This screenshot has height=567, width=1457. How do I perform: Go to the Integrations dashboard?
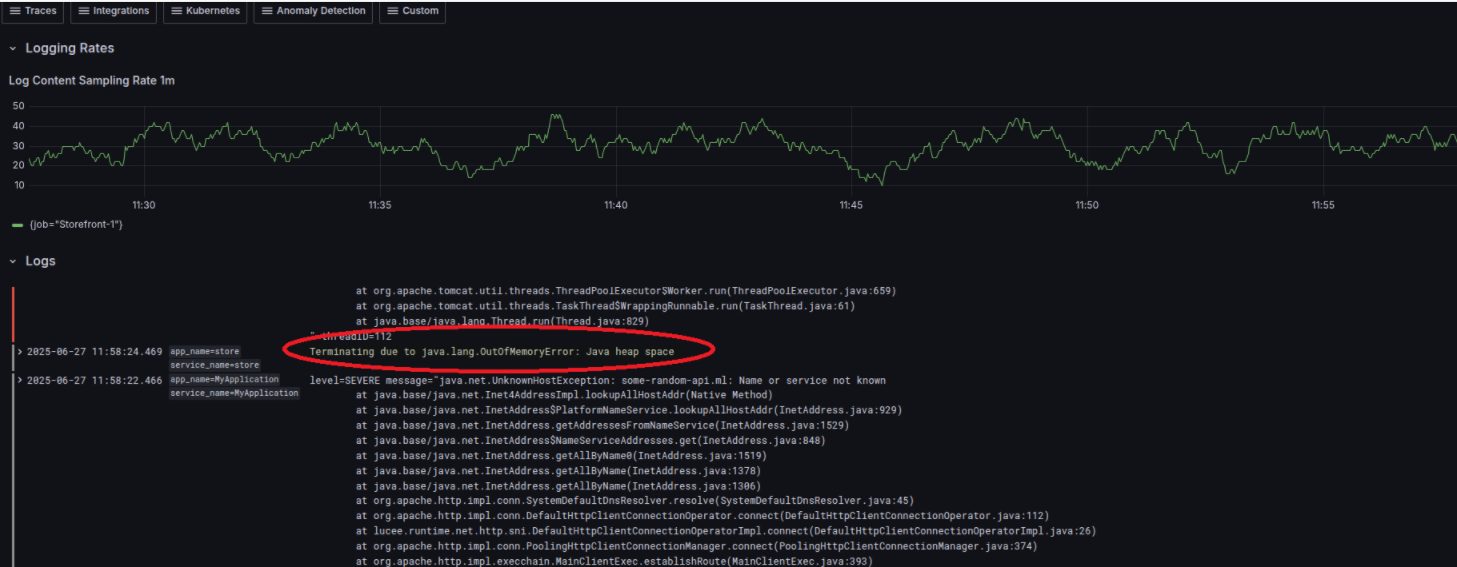click(x=120, y=11)
